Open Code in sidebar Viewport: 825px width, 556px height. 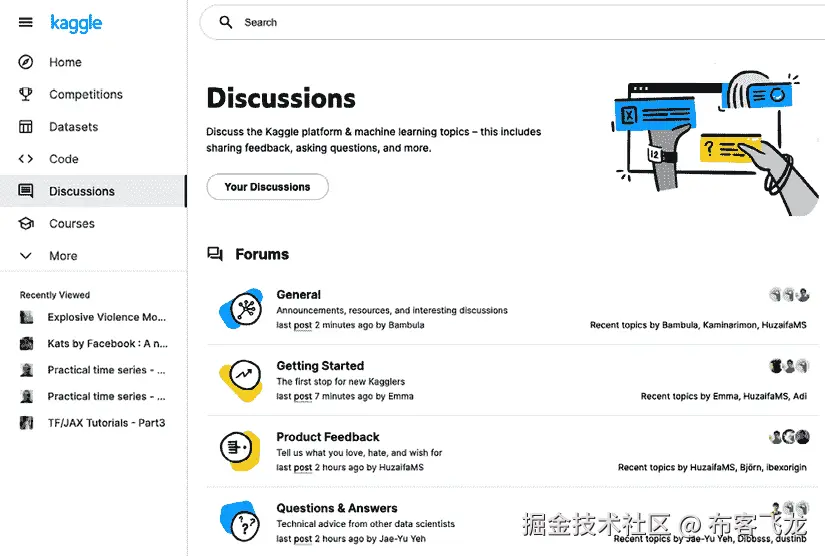64,159
